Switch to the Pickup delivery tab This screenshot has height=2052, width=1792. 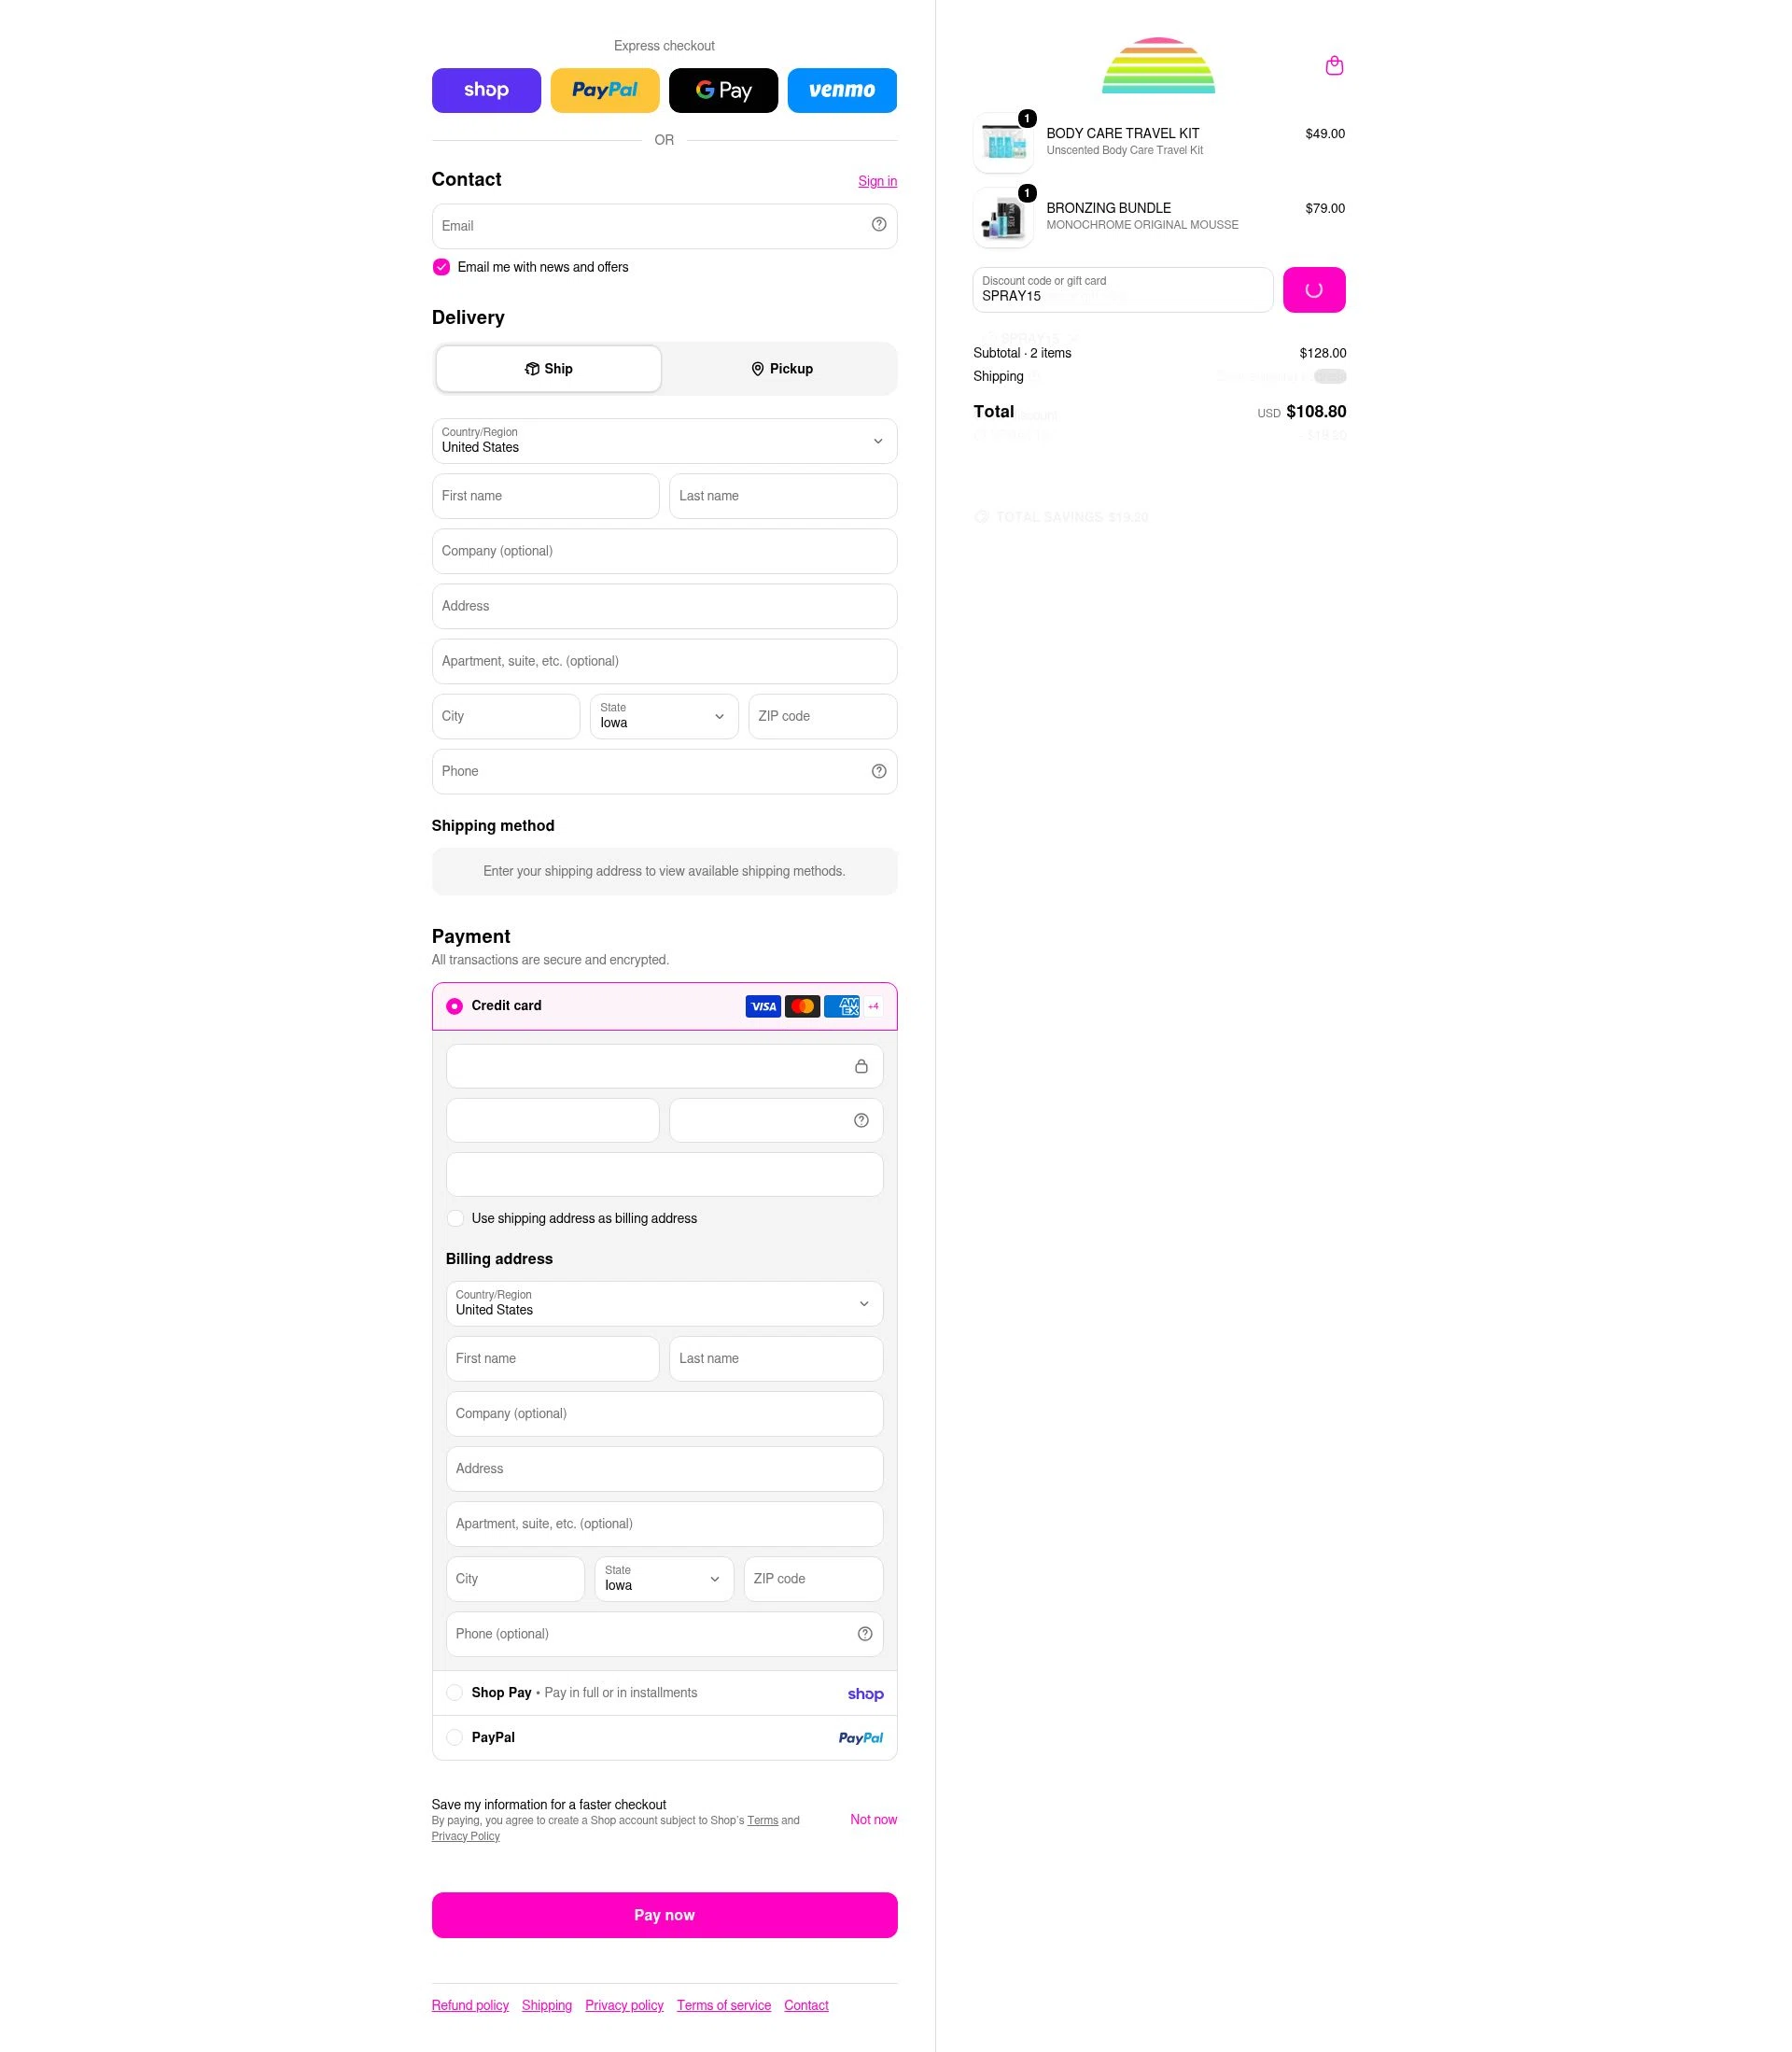781,369
